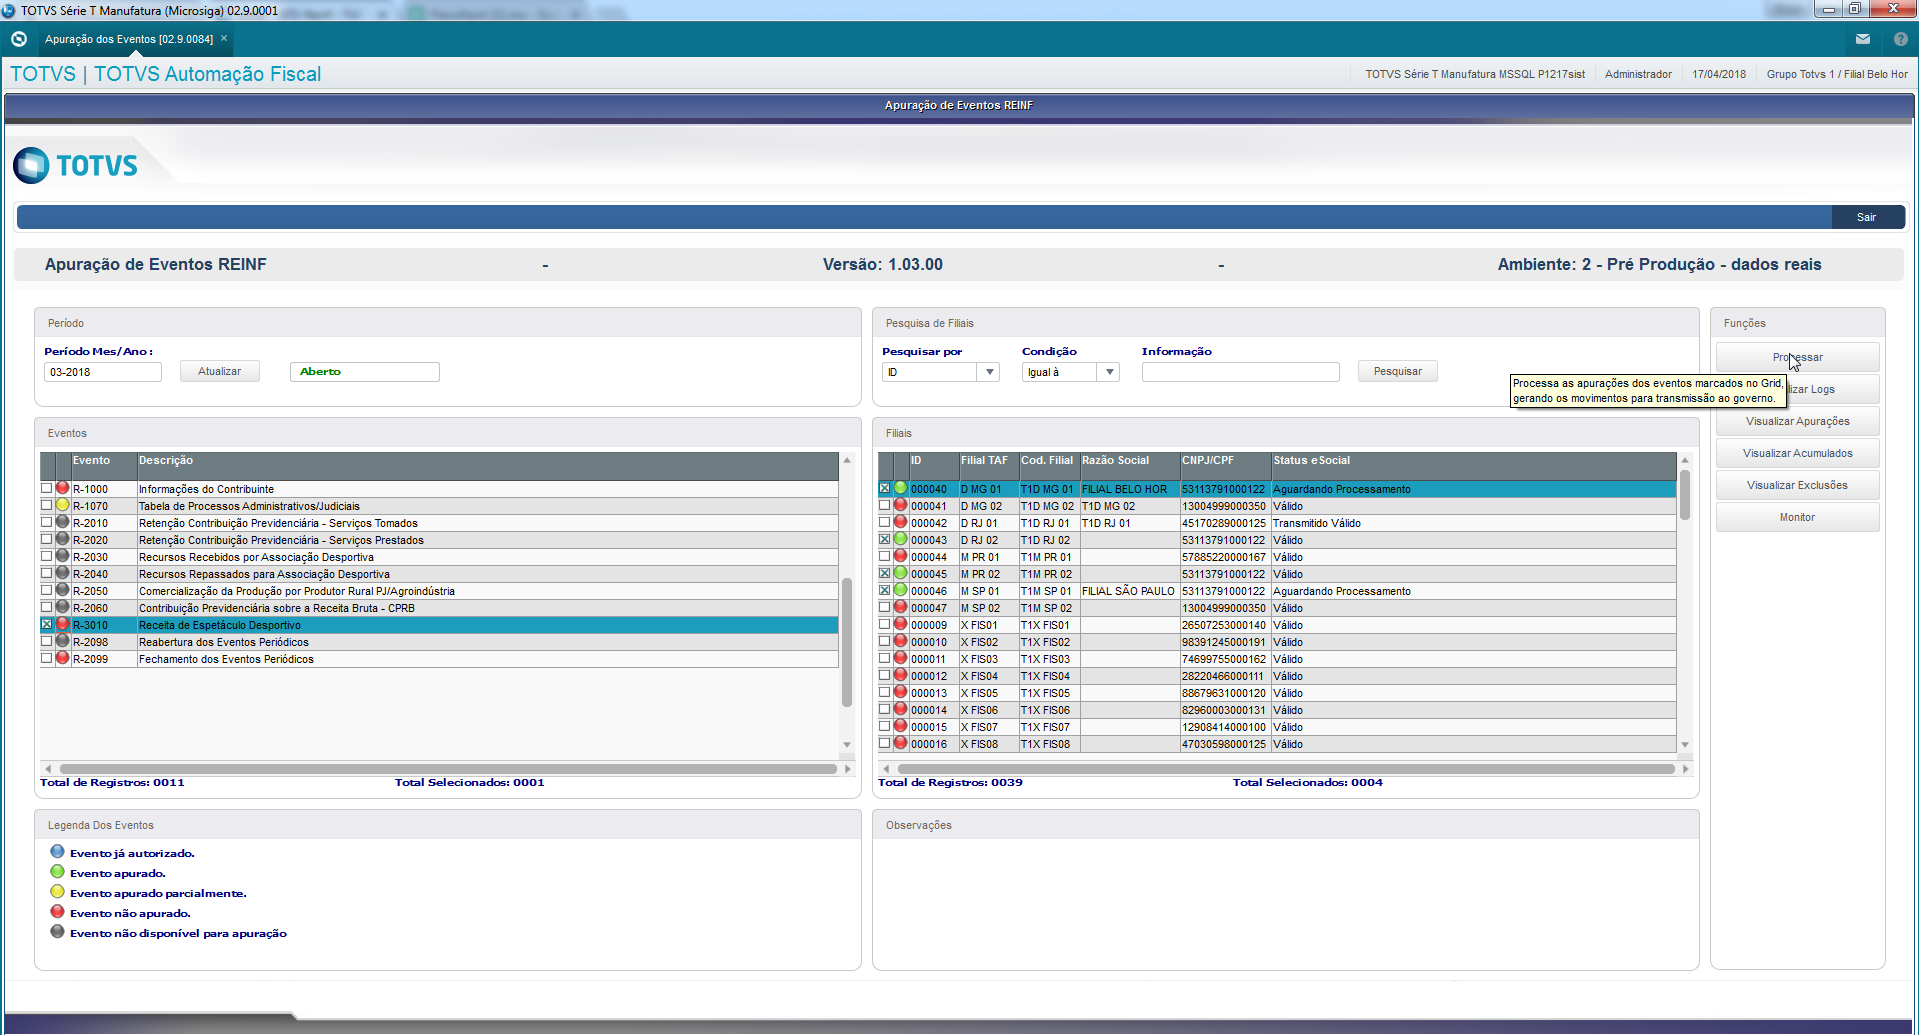Uncheck filial 000040 checkbox

[884, 488]
